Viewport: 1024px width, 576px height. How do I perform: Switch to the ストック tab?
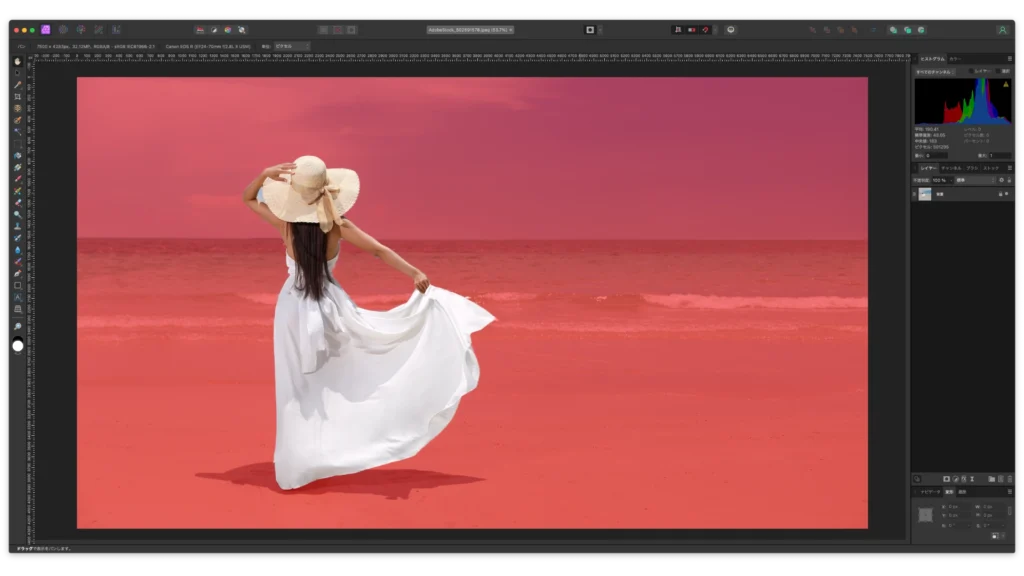pyautogui.click(x=990, y=168)
